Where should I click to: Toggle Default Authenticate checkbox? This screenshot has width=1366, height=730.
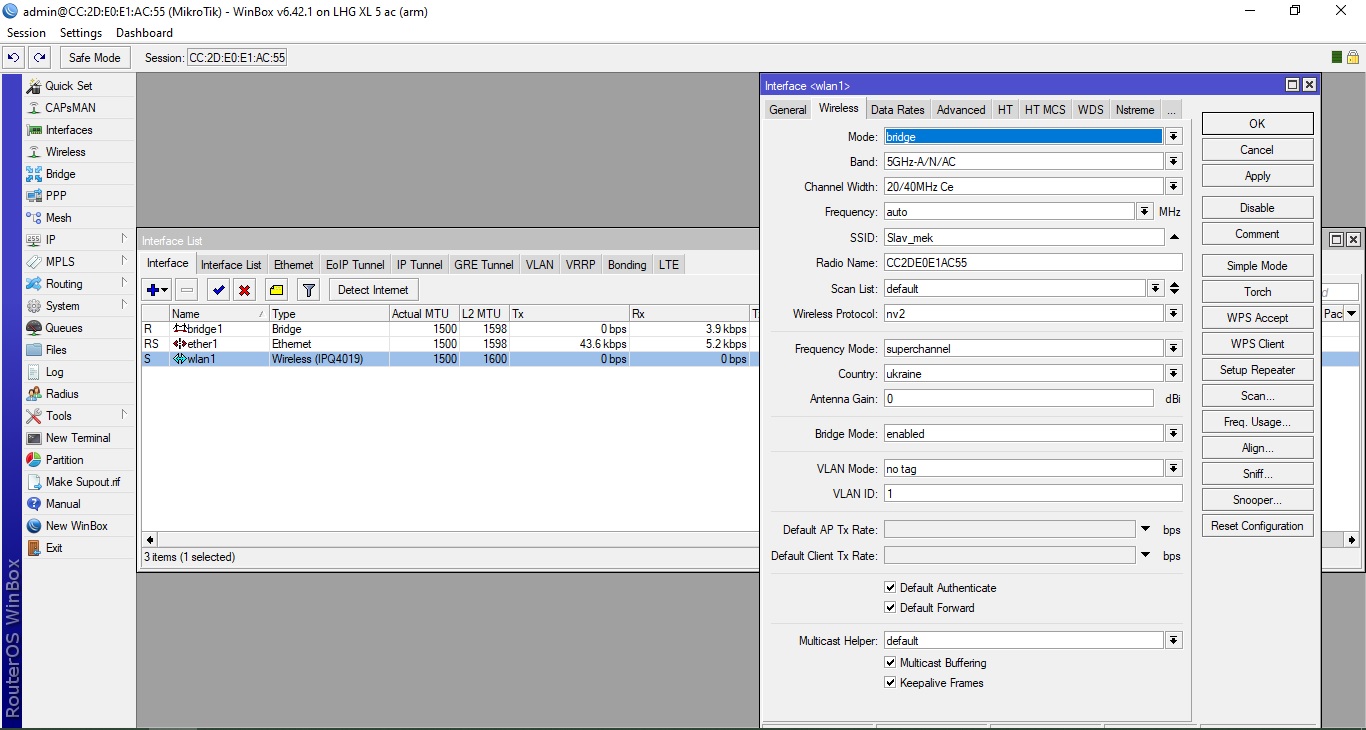click(890, 588)
